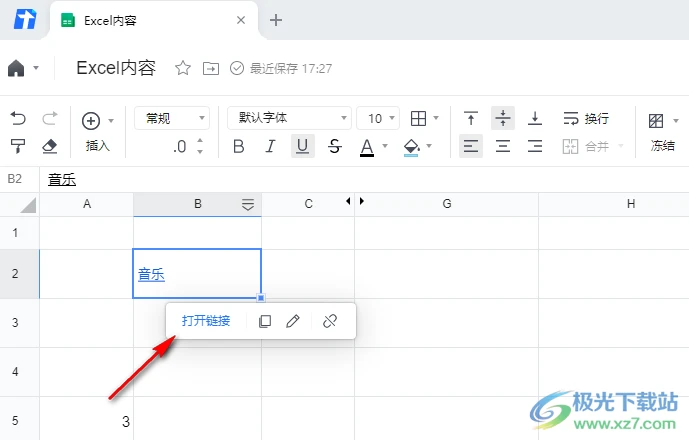
Task: Go to home via house icon
Action: (x=16, y=68)
